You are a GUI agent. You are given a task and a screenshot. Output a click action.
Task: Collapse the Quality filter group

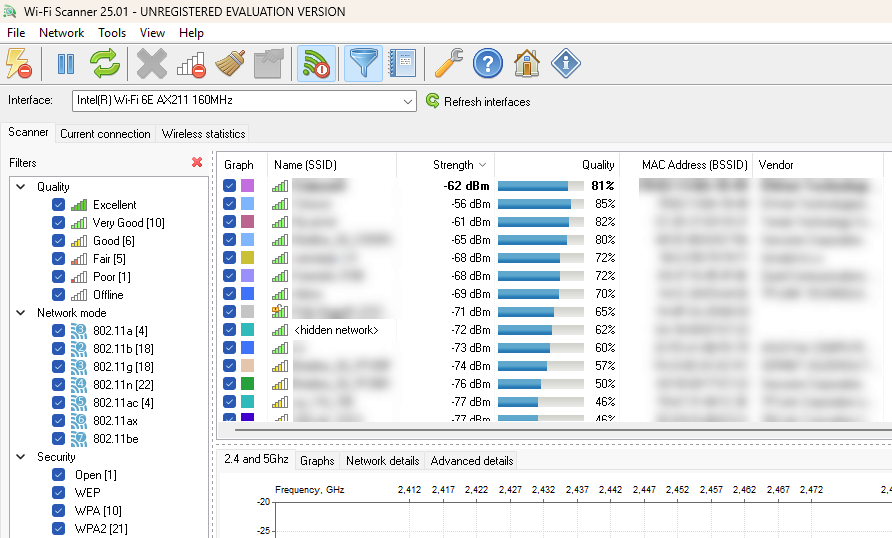[20, 187]
